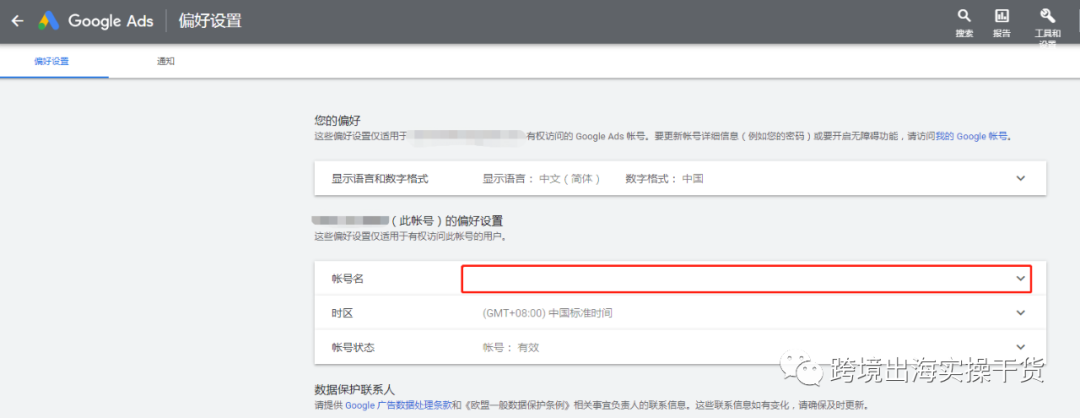This screenshot has height=418, width=1080.
Task: Click 显示语言： 中文（简体） text
Action: tap(542, 179)
